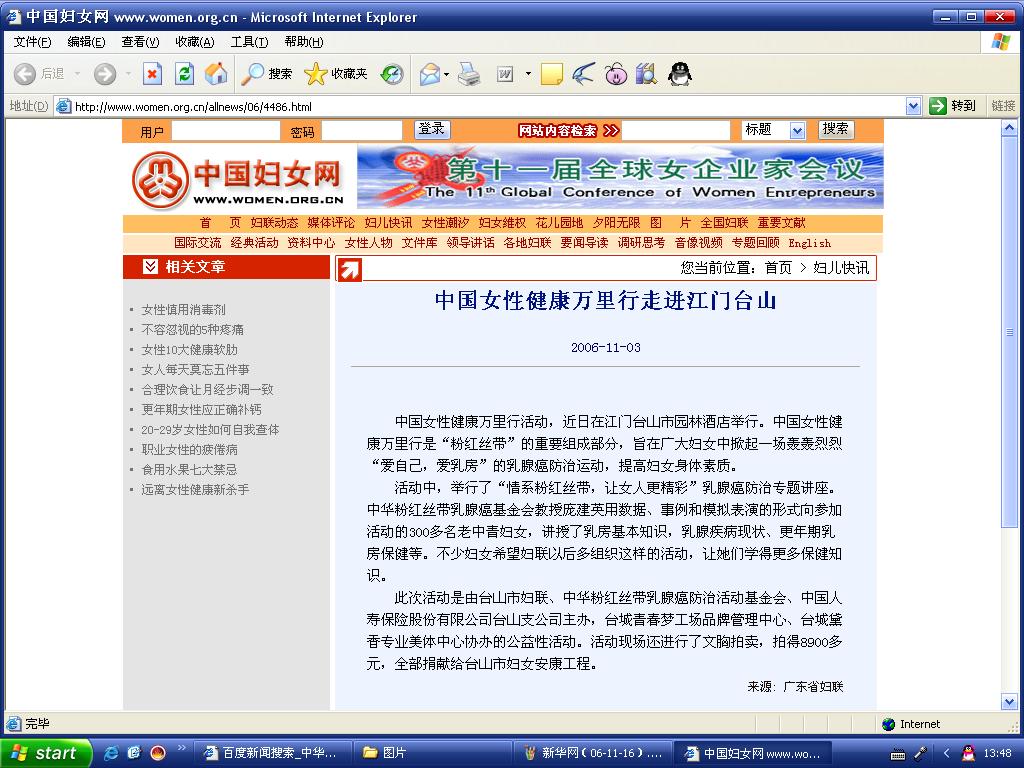Open article link 女性10大健康软肋
Screen dimensions: 1024x768
pyautogui.click(x=189, y=349)
